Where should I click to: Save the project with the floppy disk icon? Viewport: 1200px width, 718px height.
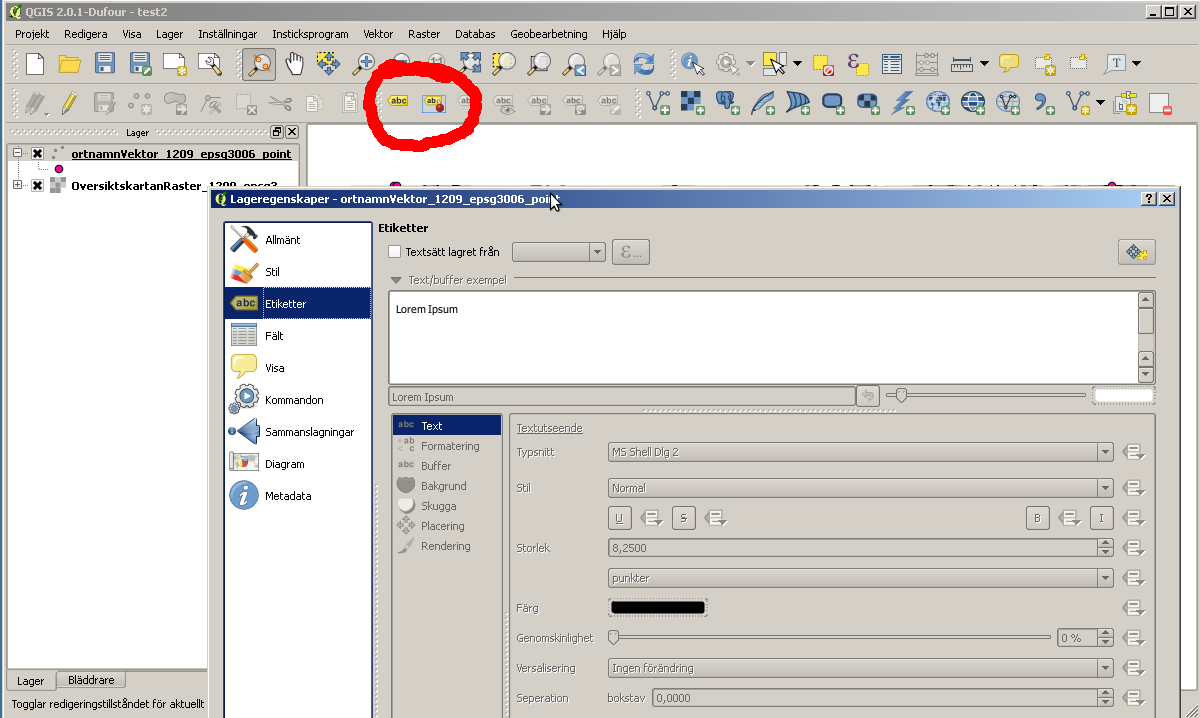click(104, 64)
